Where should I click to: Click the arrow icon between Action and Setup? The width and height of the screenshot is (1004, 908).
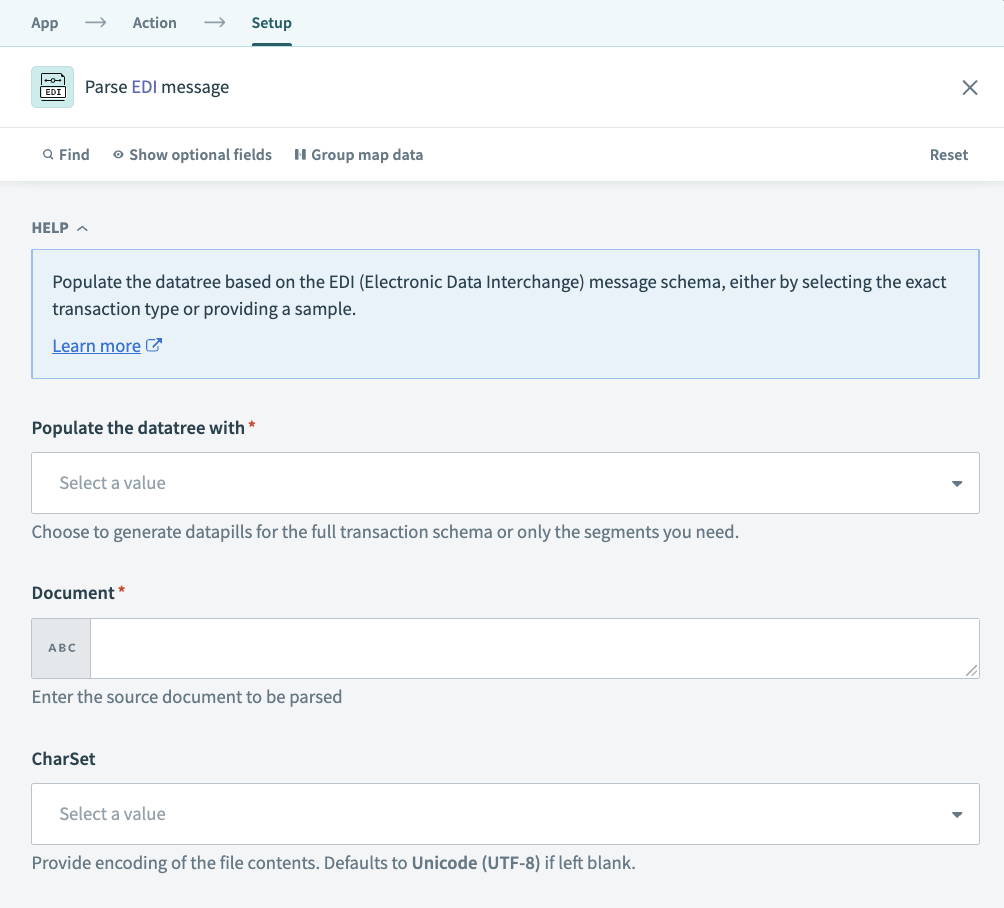[215, 22]
